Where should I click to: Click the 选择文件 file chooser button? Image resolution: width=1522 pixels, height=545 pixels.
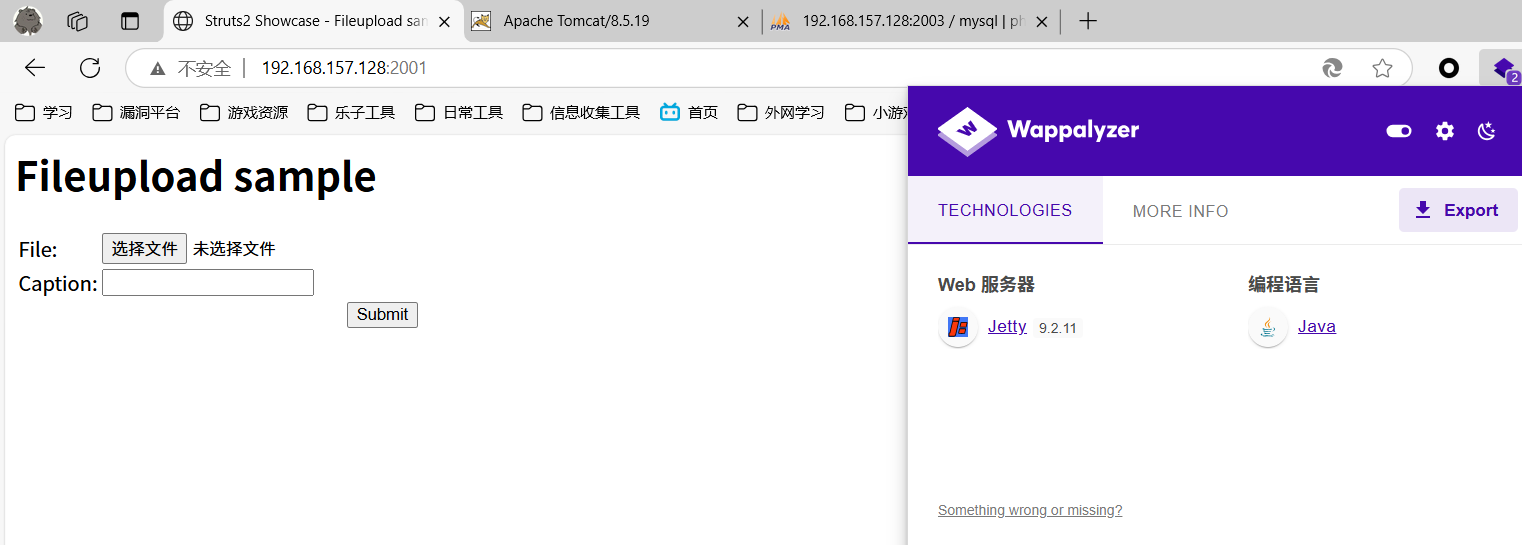(144, 248)
